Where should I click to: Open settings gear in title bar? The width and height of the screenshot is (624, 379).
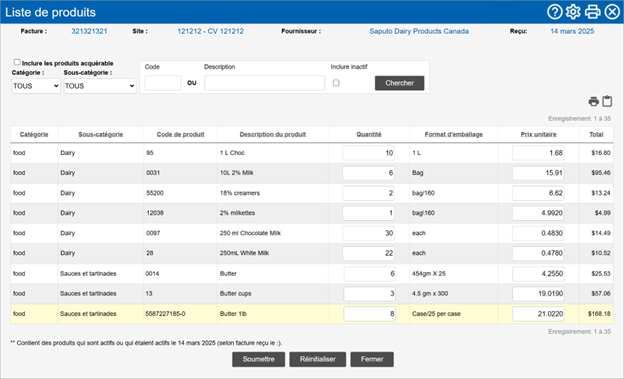(x=573, y=12)
